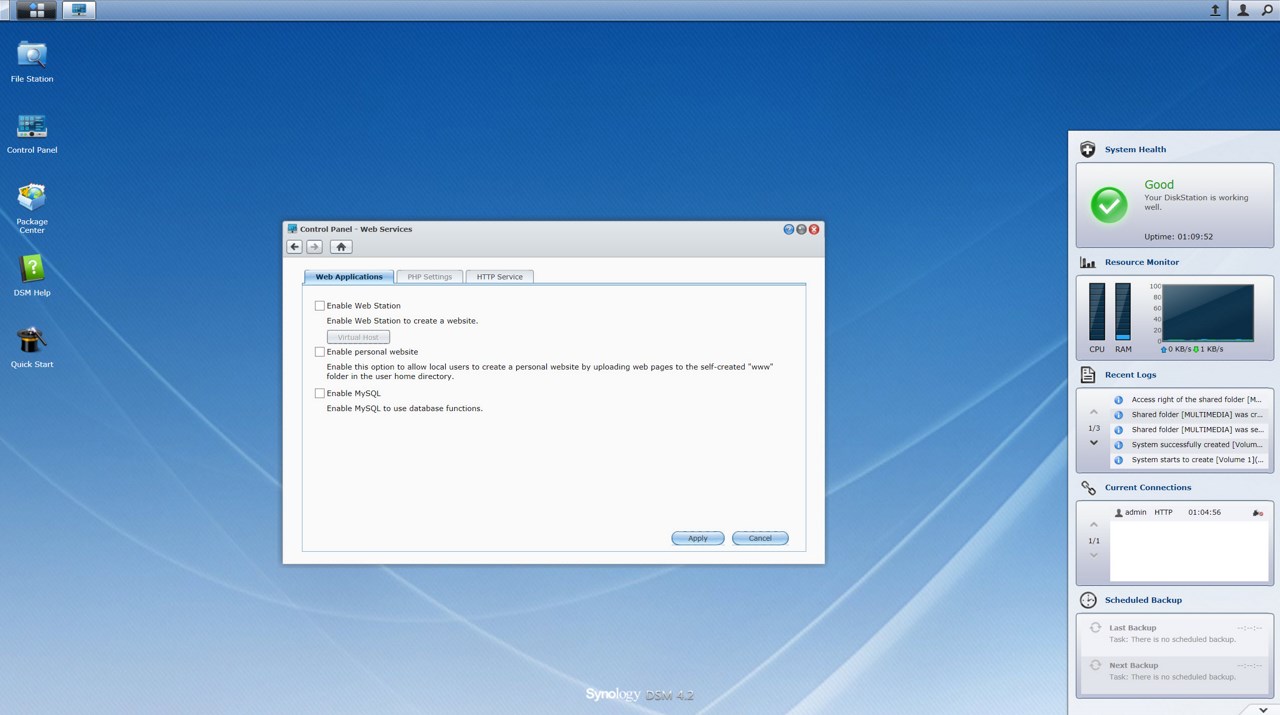Open the System Health widget title
Screen dimensions: 1280x715
[1135, 149]
